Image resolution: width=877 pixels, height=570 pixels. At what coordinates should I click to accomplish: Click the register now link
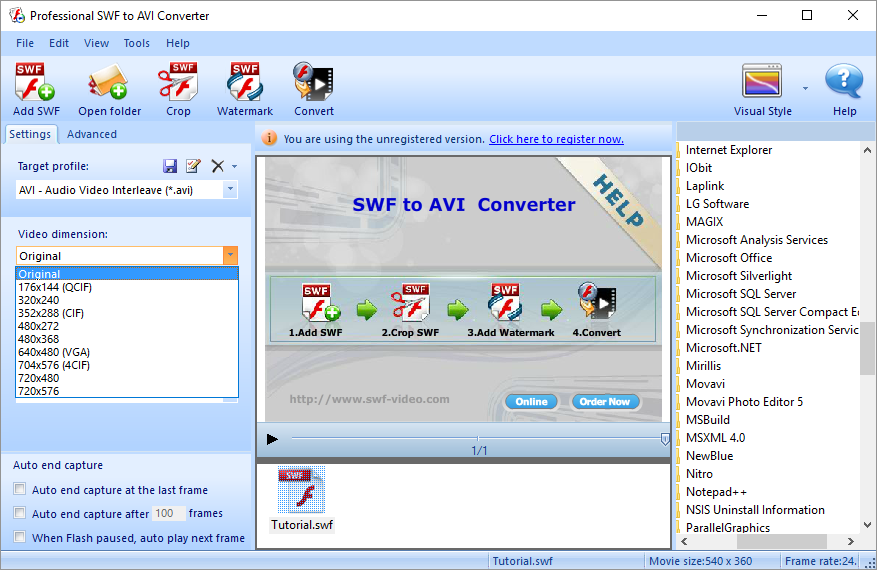[556, 139]
